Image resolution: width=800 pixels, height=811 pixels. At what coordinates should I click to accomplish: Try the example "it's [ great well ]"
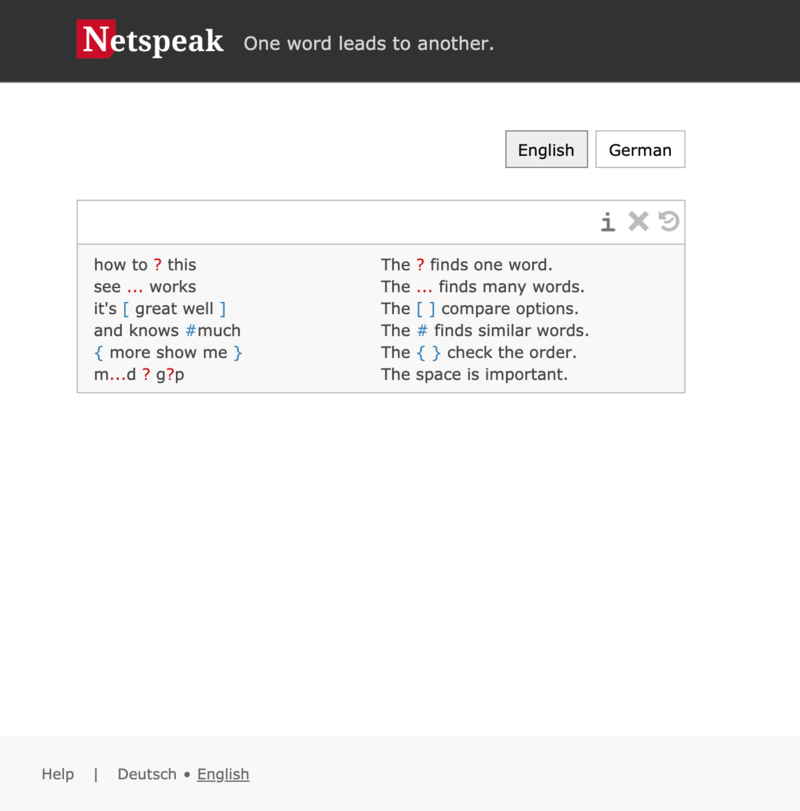160,309
